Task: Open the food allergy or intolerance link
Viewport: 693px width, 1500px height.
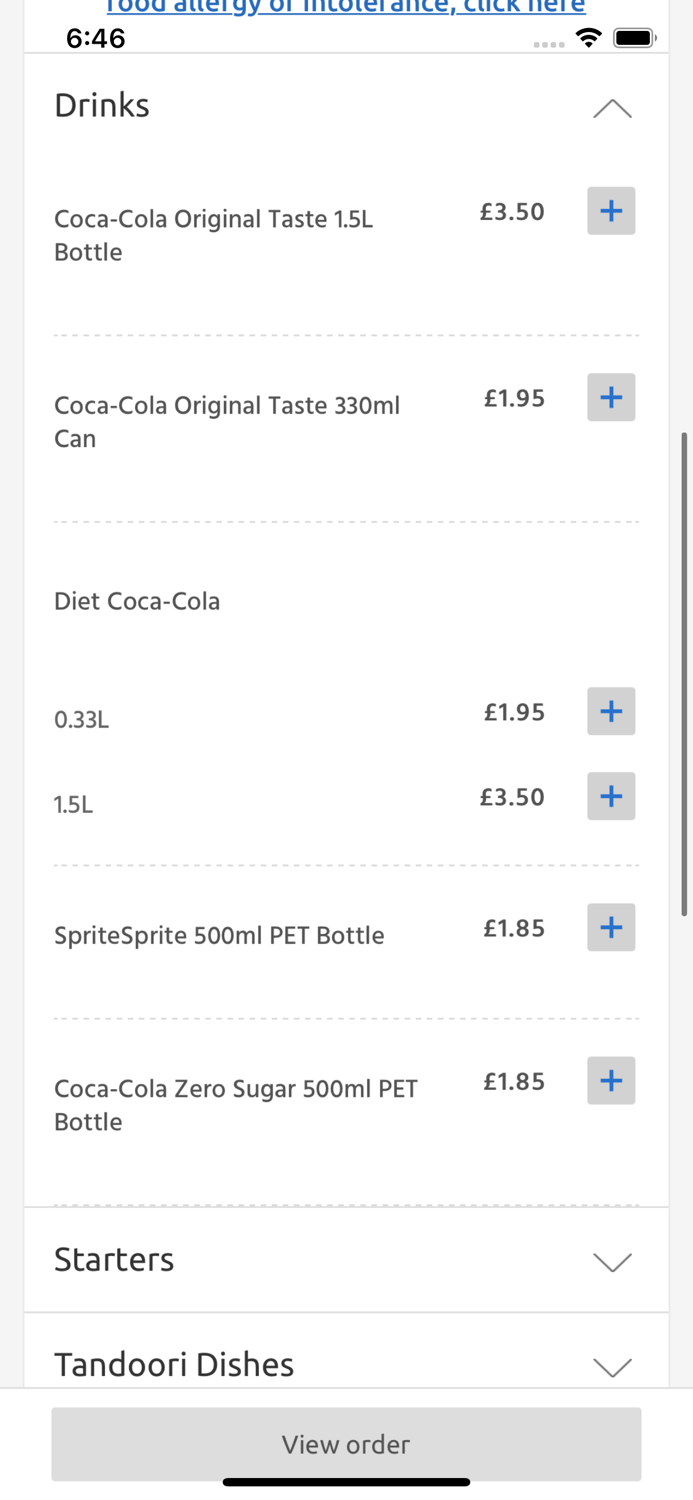Action: (345, 8)
